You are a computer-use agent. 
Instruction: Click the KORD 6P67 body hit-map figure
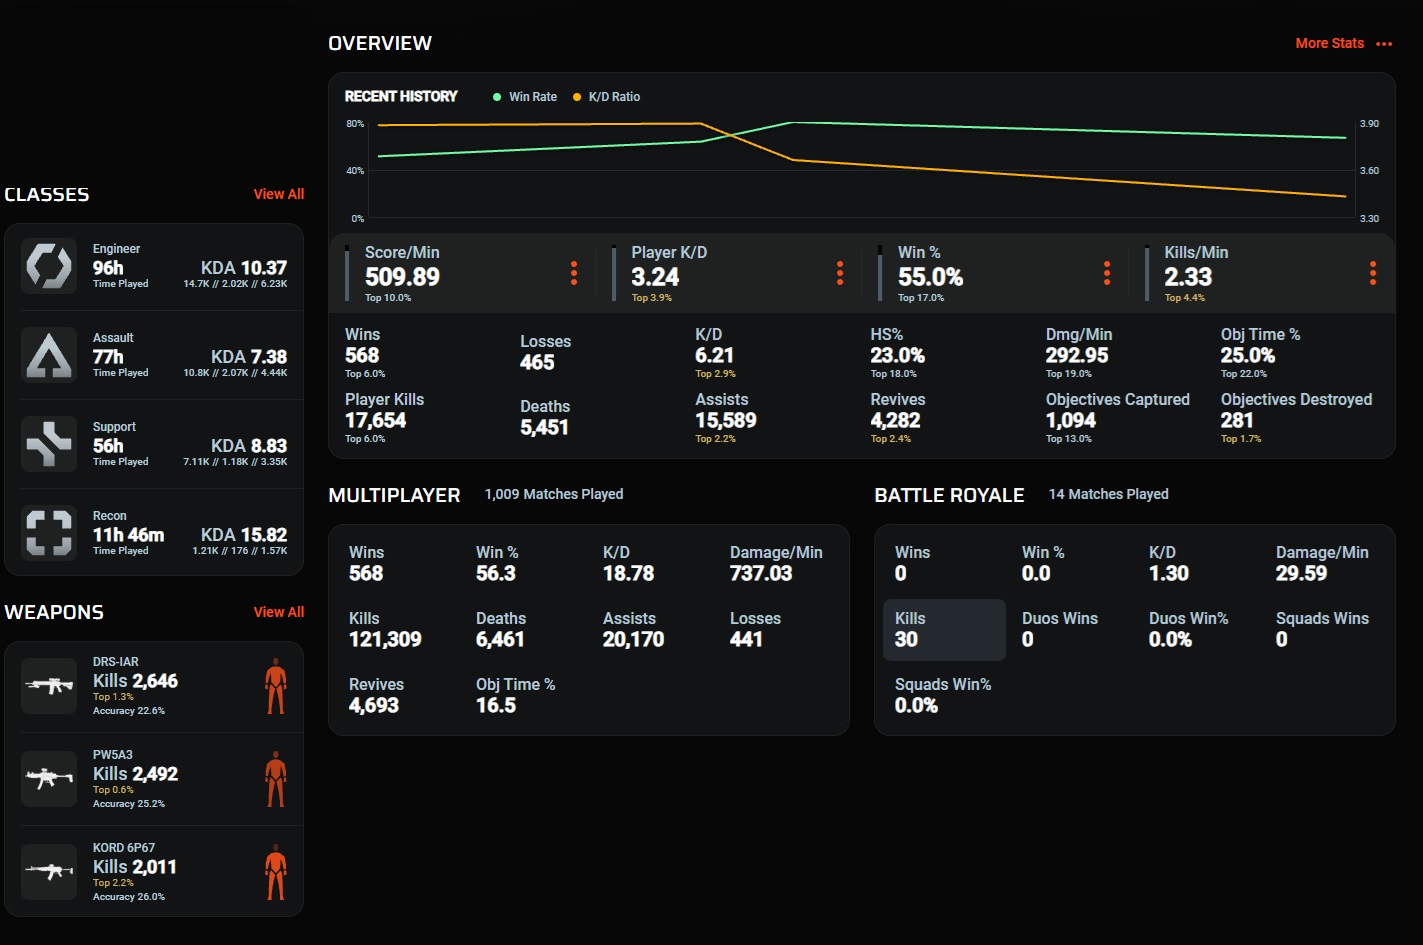click(x=275, y=872)
